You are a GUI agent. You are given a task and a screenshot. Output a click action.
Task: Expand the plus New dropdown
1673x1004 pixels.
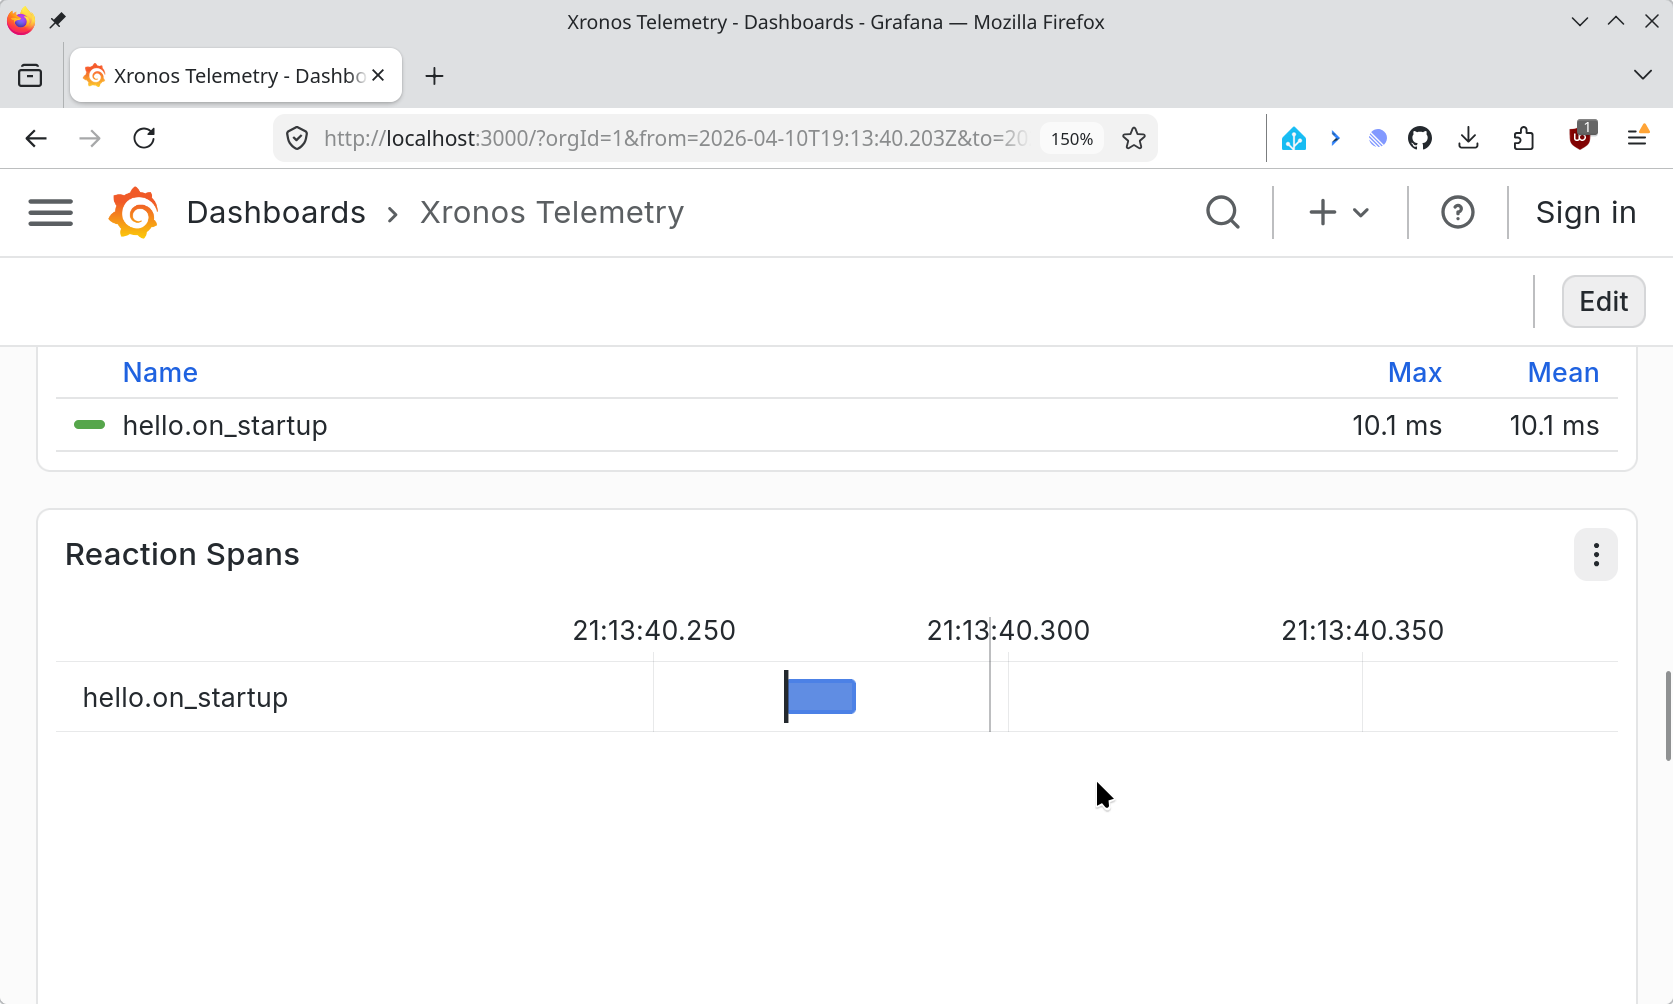point(1338,213)
